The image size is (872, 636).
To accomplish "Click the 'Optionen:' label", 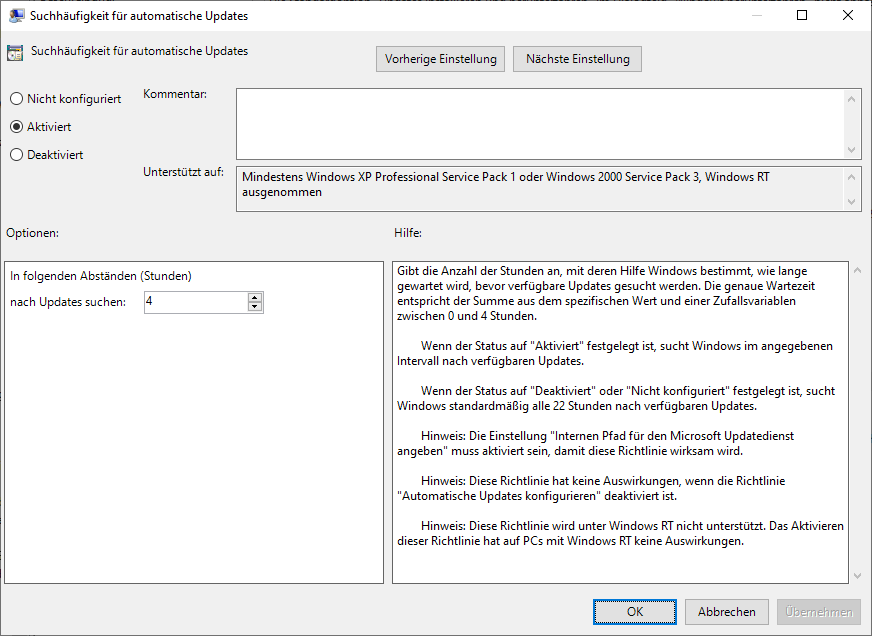I will 32,233.
